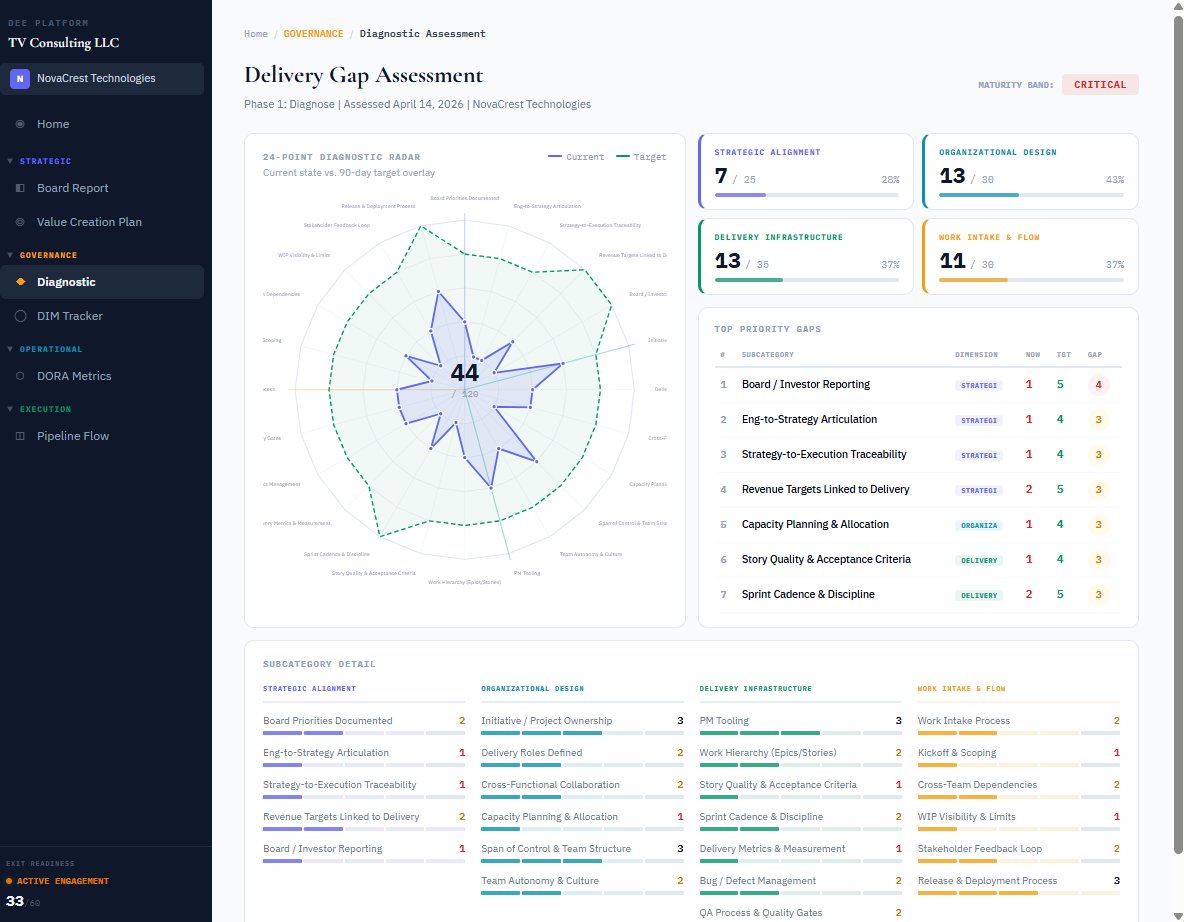
Task: Click Story Quality & Acceptance Criteria gap row
Action: (x=917, y=560)
